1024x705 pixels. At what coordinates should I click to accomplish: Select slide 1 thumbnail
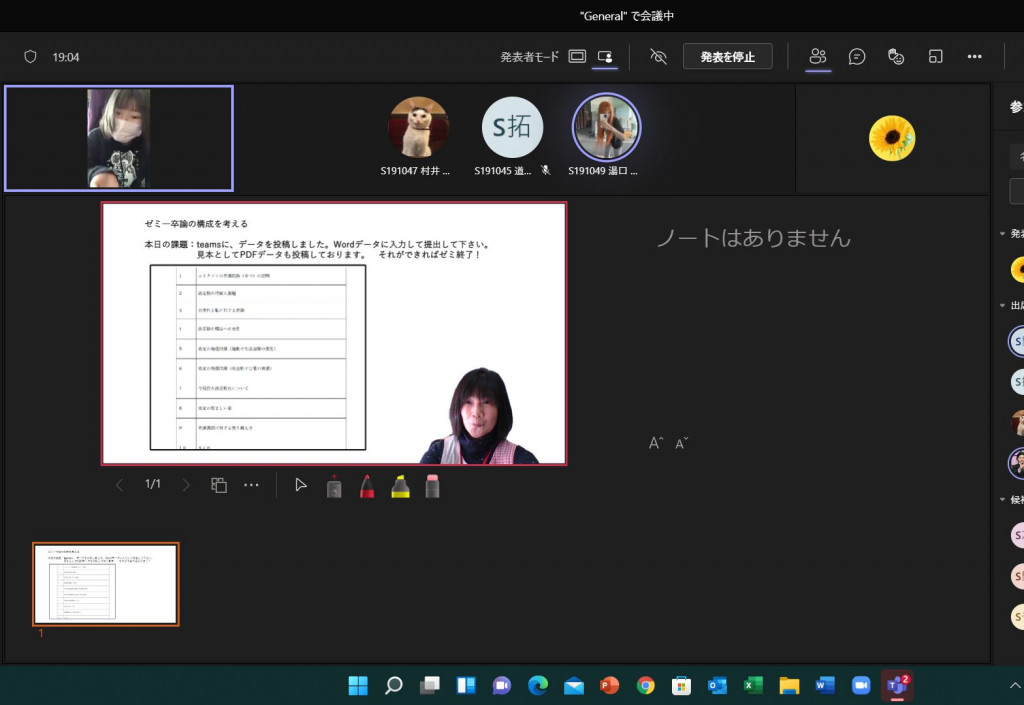click(106, 584)
